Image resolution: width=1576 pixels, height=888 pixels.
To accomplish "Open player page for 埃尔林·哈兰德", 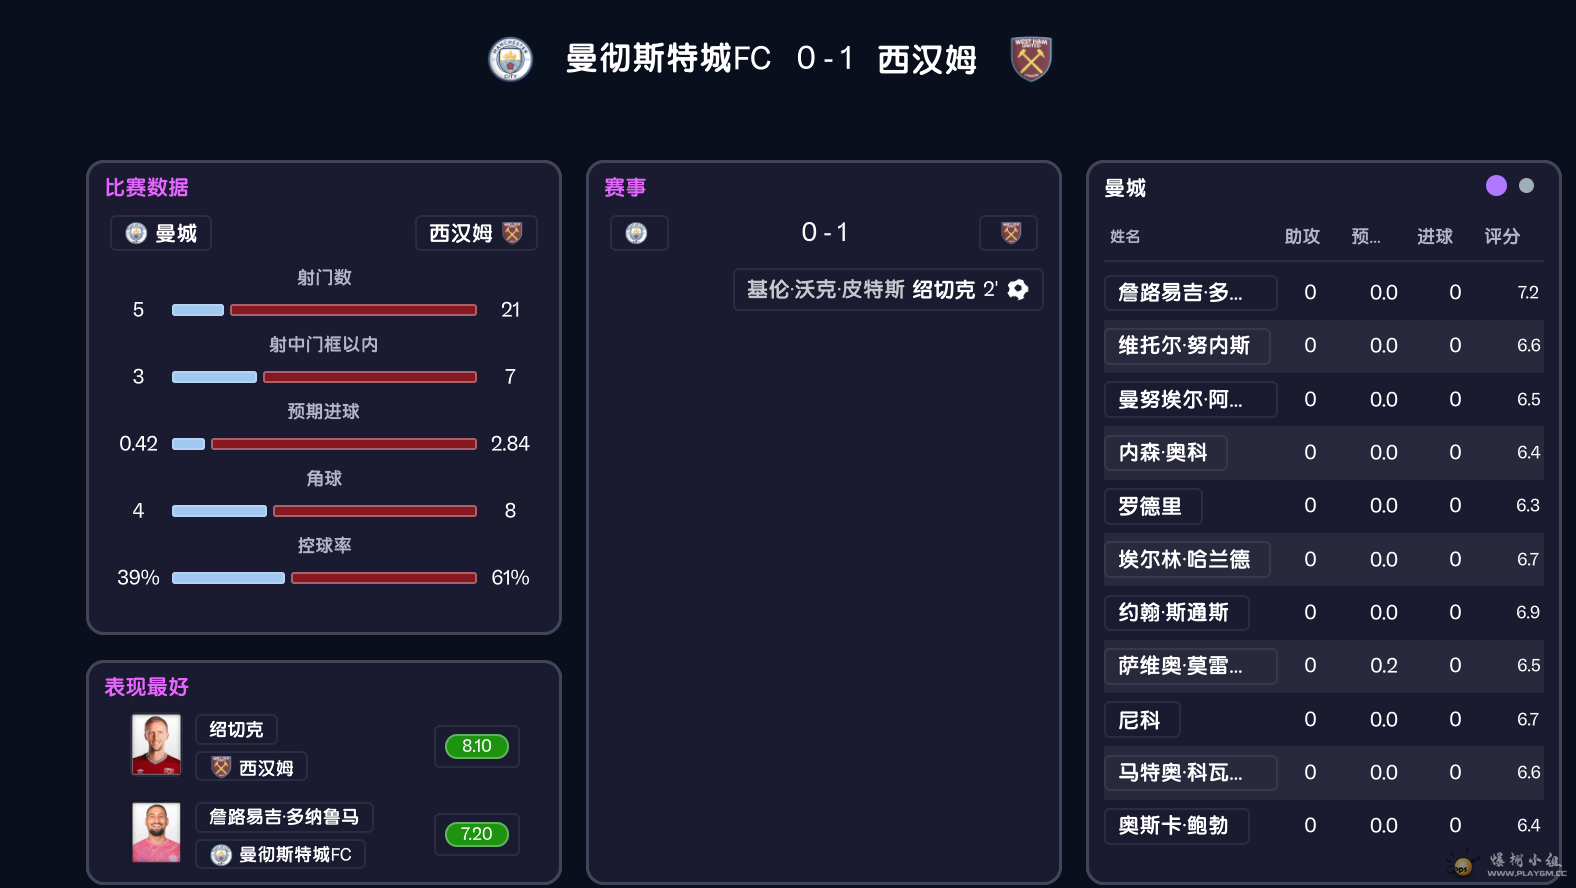I will coord(1187,559).
